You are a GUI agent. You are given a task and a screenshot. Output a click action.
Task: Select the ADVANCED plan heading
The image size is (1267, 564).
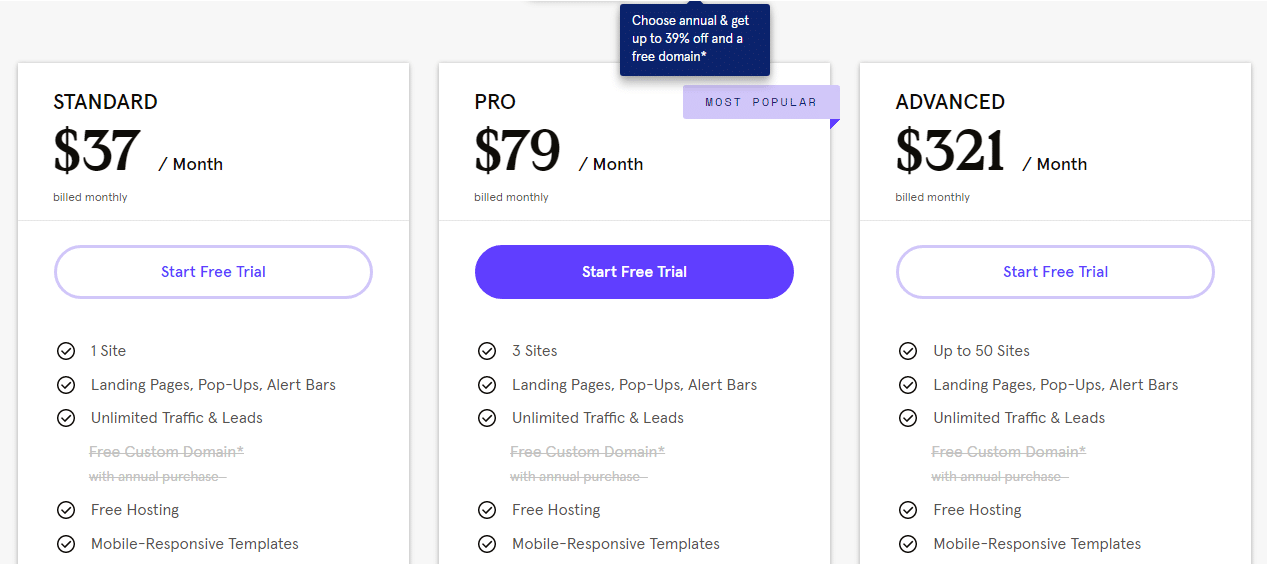click(x=950, y=102)
